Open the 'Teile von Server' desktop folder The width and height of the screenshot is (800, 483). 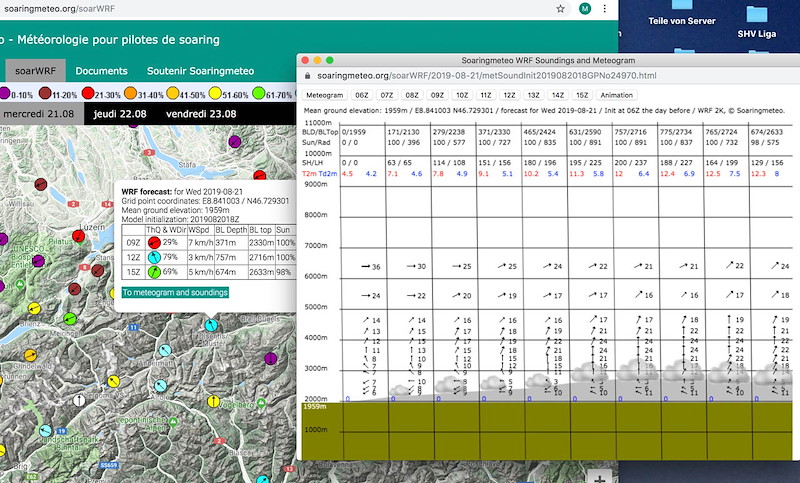(682, 13)
